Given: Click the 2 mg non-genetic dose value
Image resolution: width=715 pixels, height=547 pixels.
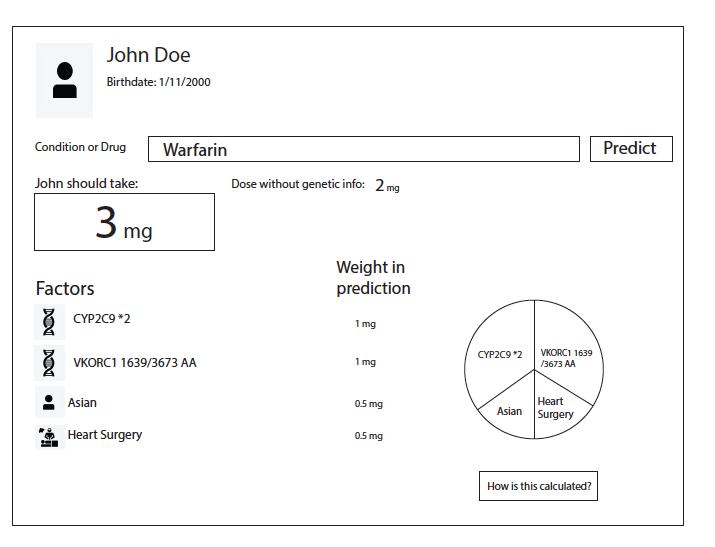Looking at the screenshot, I should (387, 186).
